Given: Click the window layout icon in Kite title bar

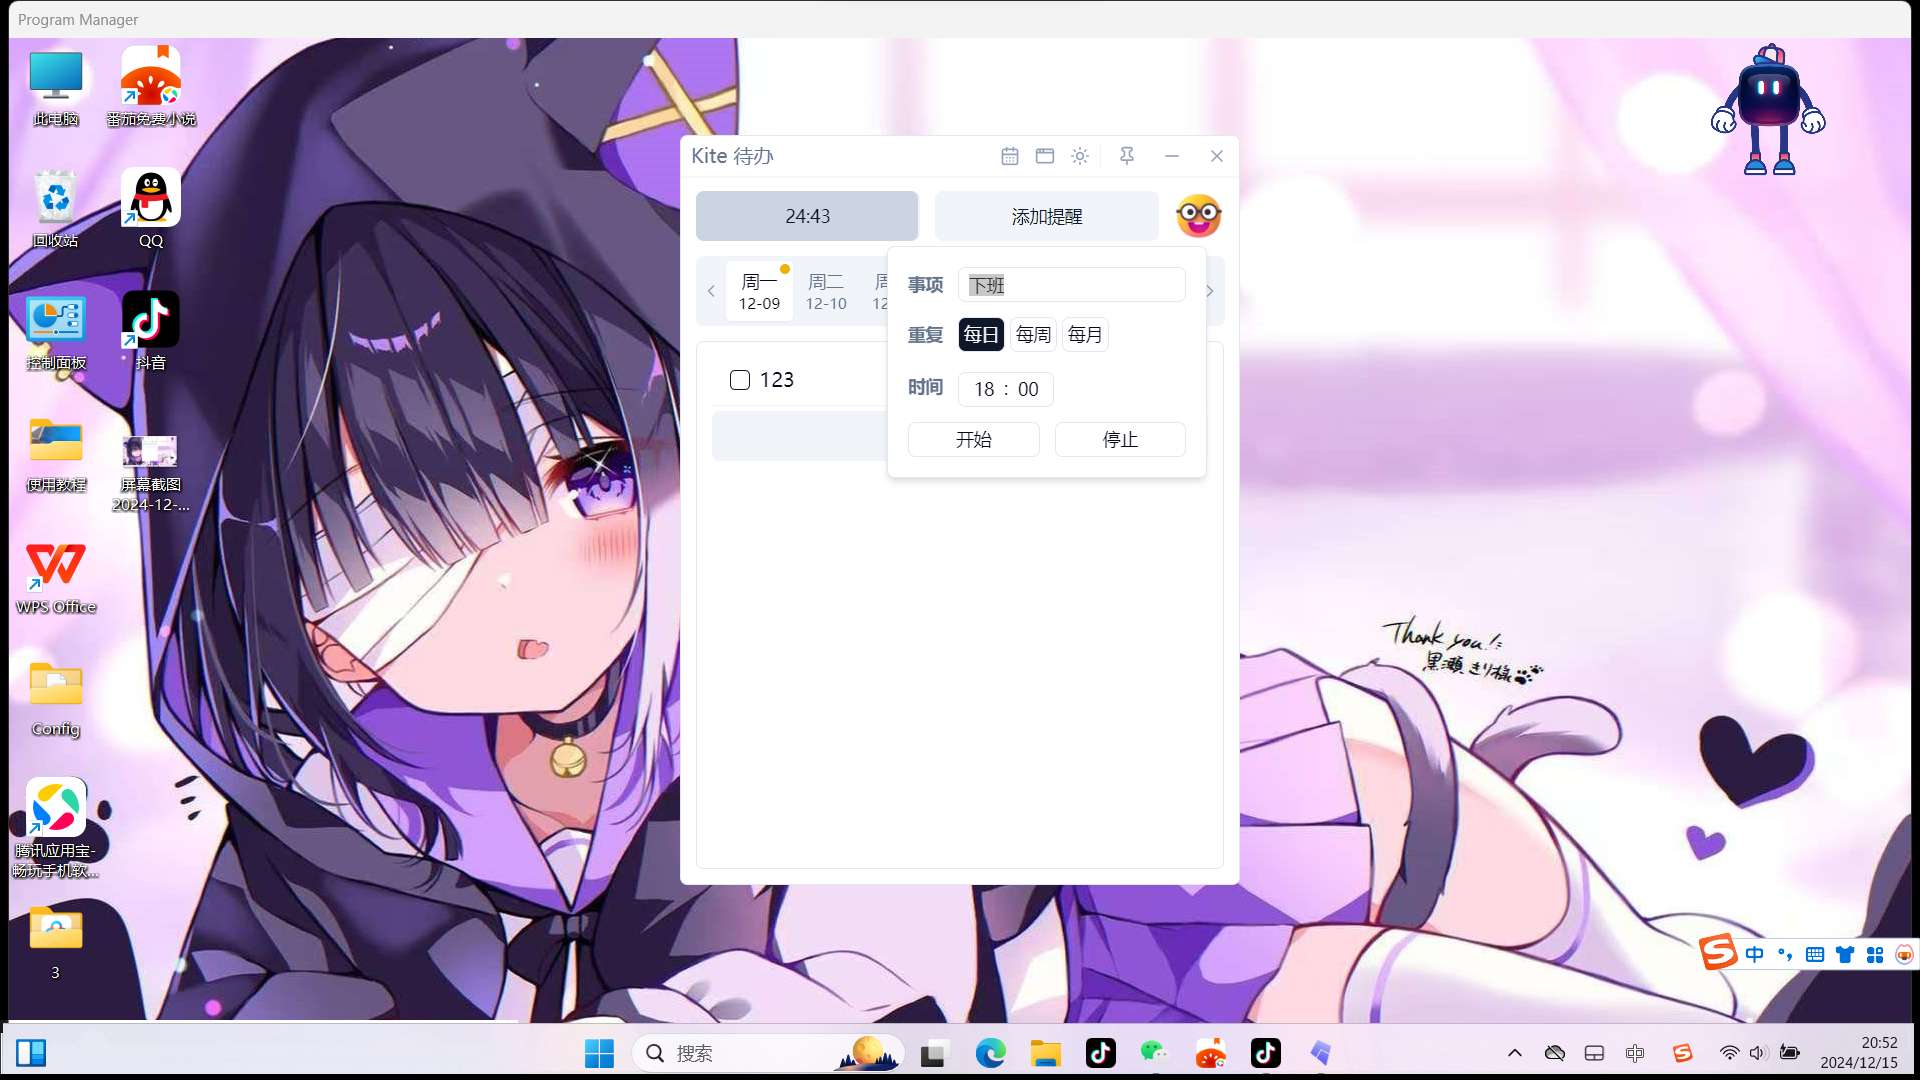Looking at the screenshot, I should pyautogui.click(x=1045, y=156).
